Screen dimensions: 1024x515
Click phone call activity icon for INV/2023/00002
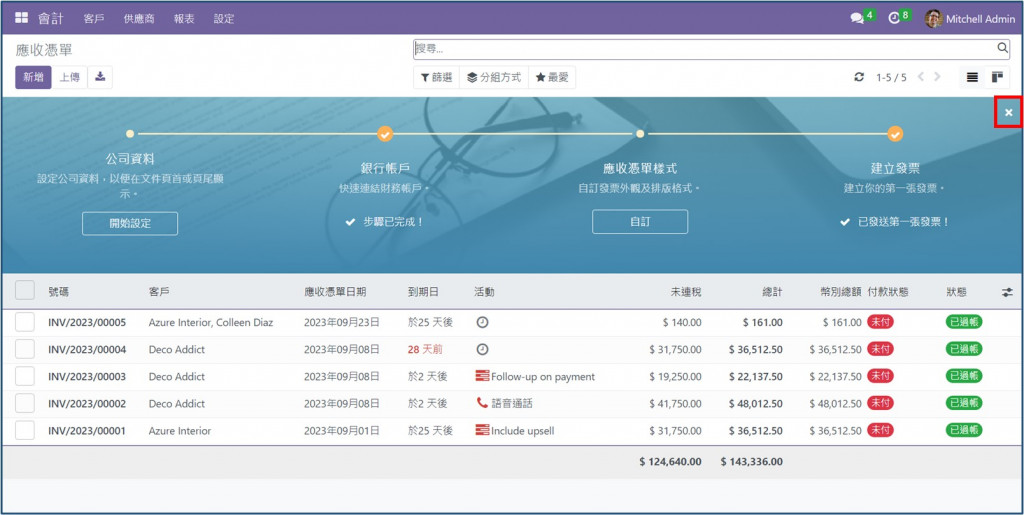click(x=482, y=403)
